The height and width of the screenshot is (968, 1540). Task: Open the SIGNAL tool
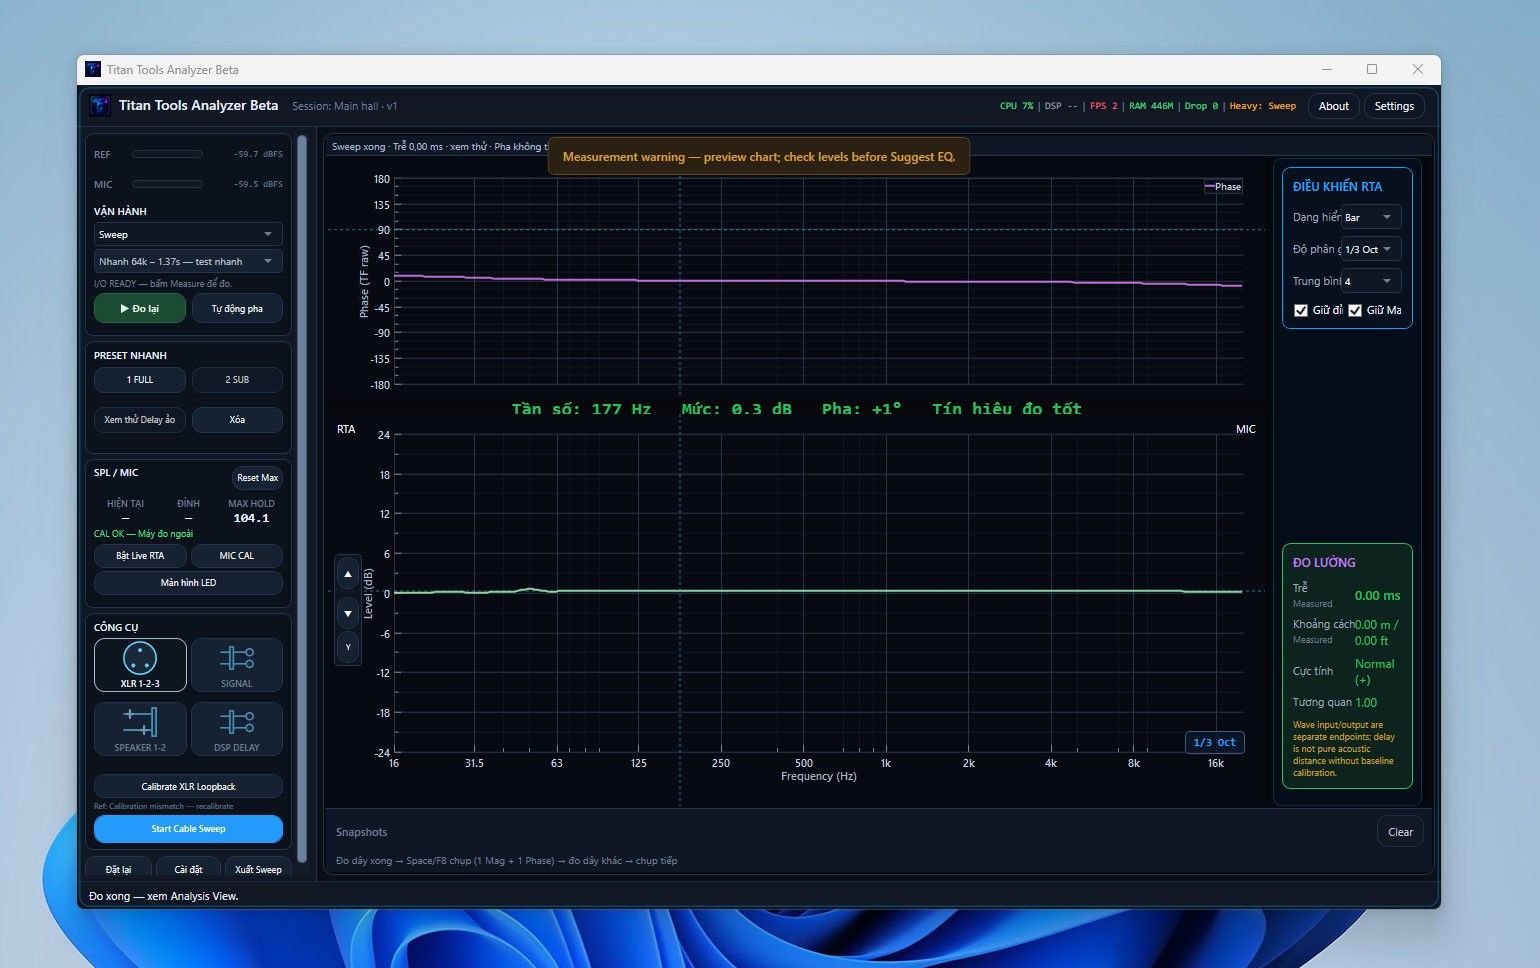point(237,665)
